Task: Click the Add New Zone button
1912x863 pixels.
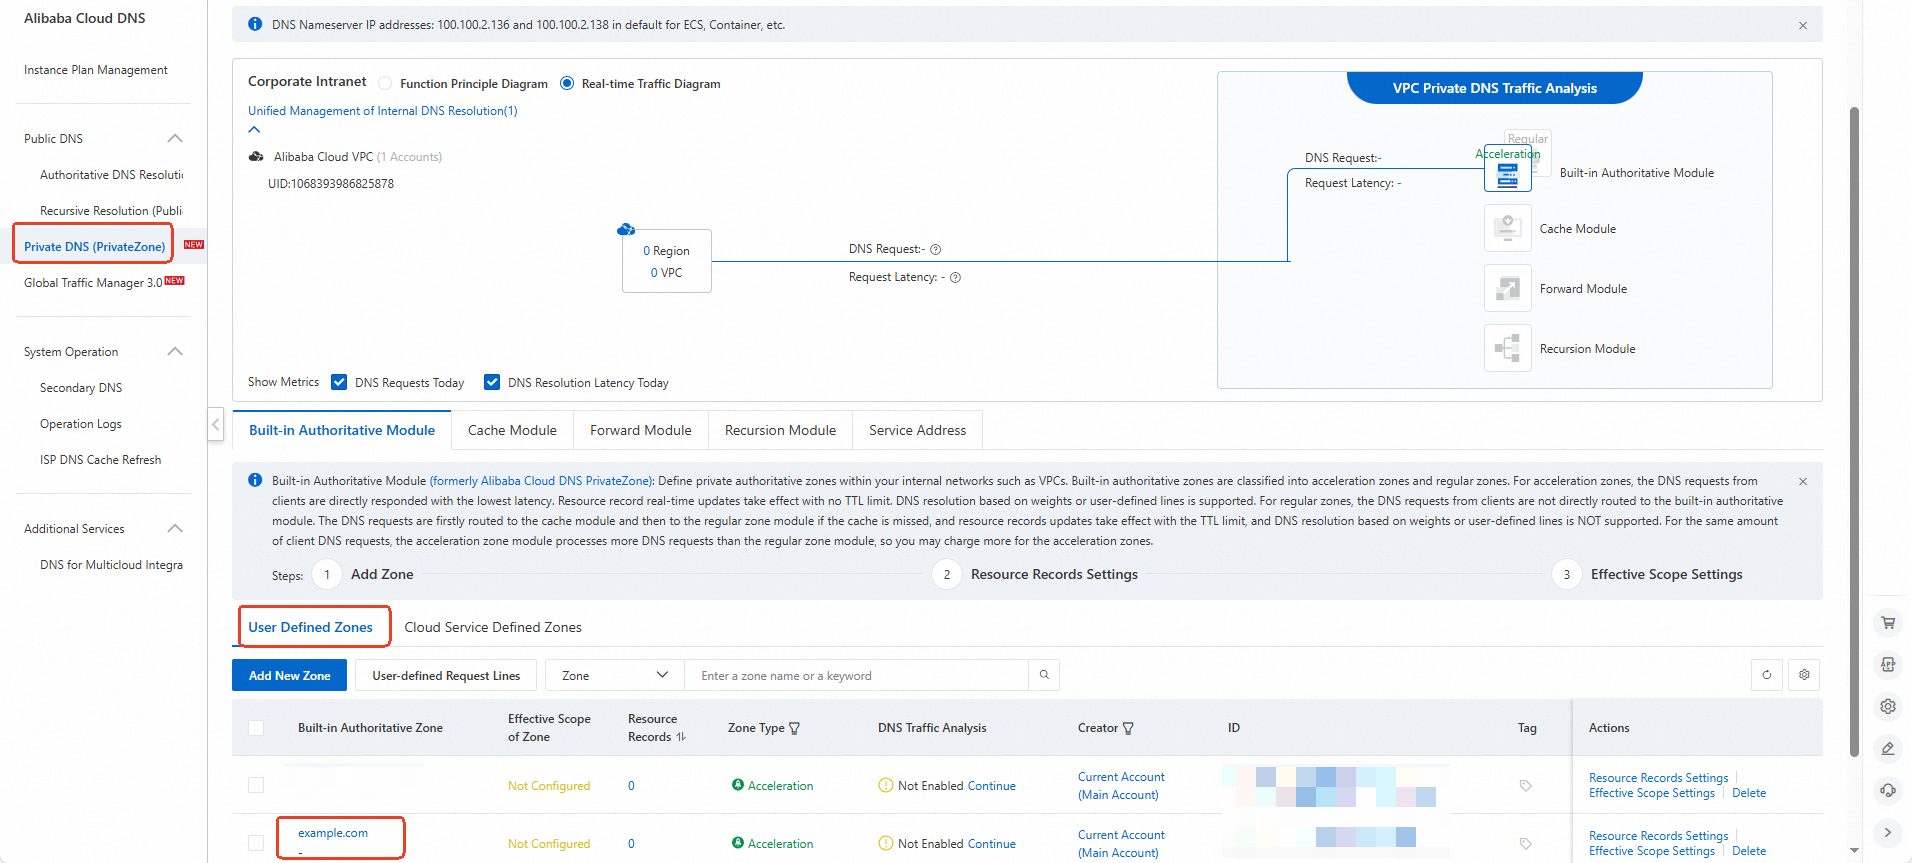Action: click(x=289, y=675)
